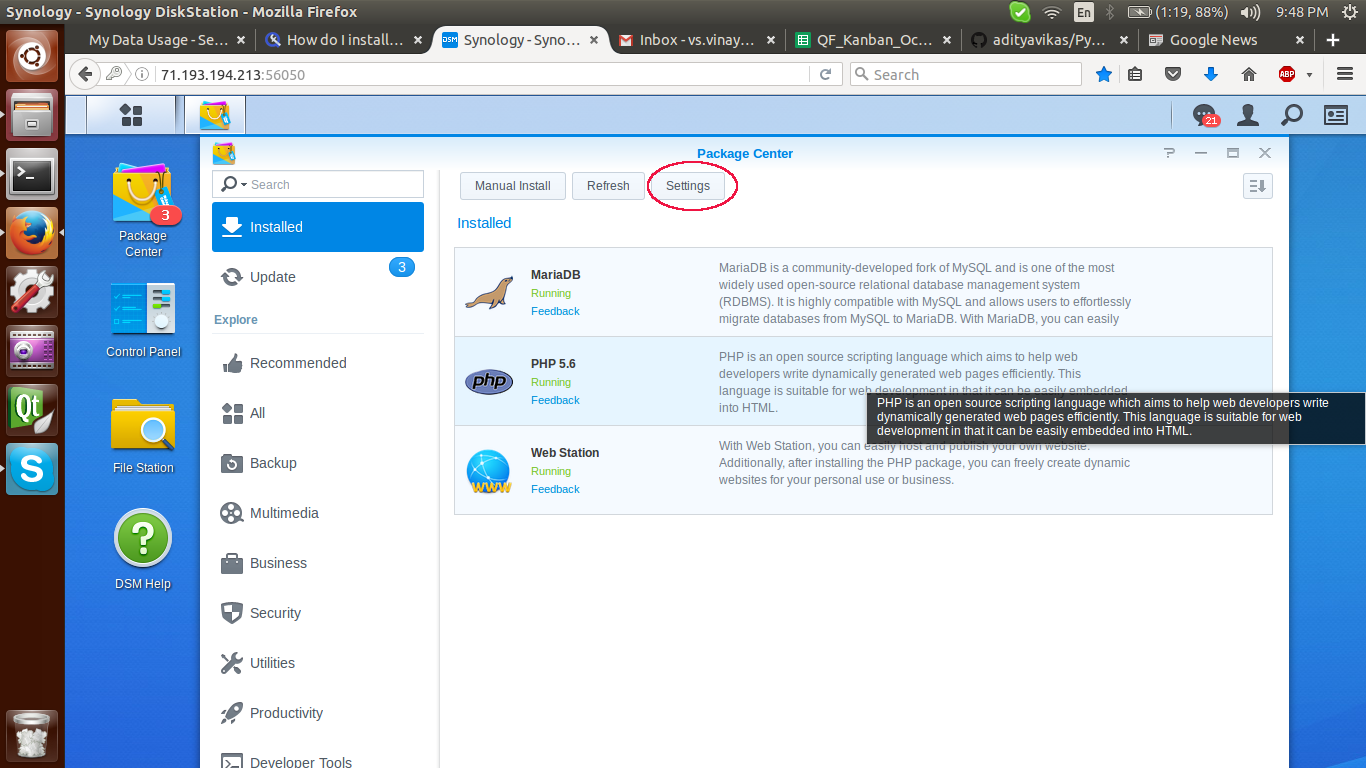This screenshot has width=1366, height=768.
Task: Open All packages category
Action: tap(318, 413)
